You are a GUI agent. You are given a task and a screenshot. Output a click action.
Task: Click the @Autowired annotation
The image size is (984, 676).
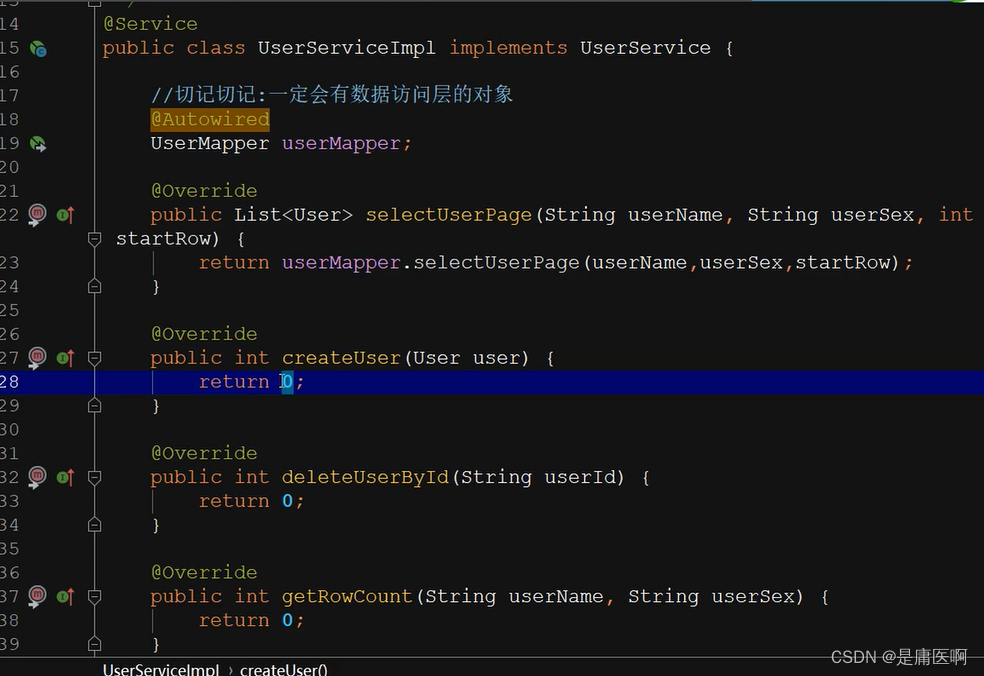(210, 119)
